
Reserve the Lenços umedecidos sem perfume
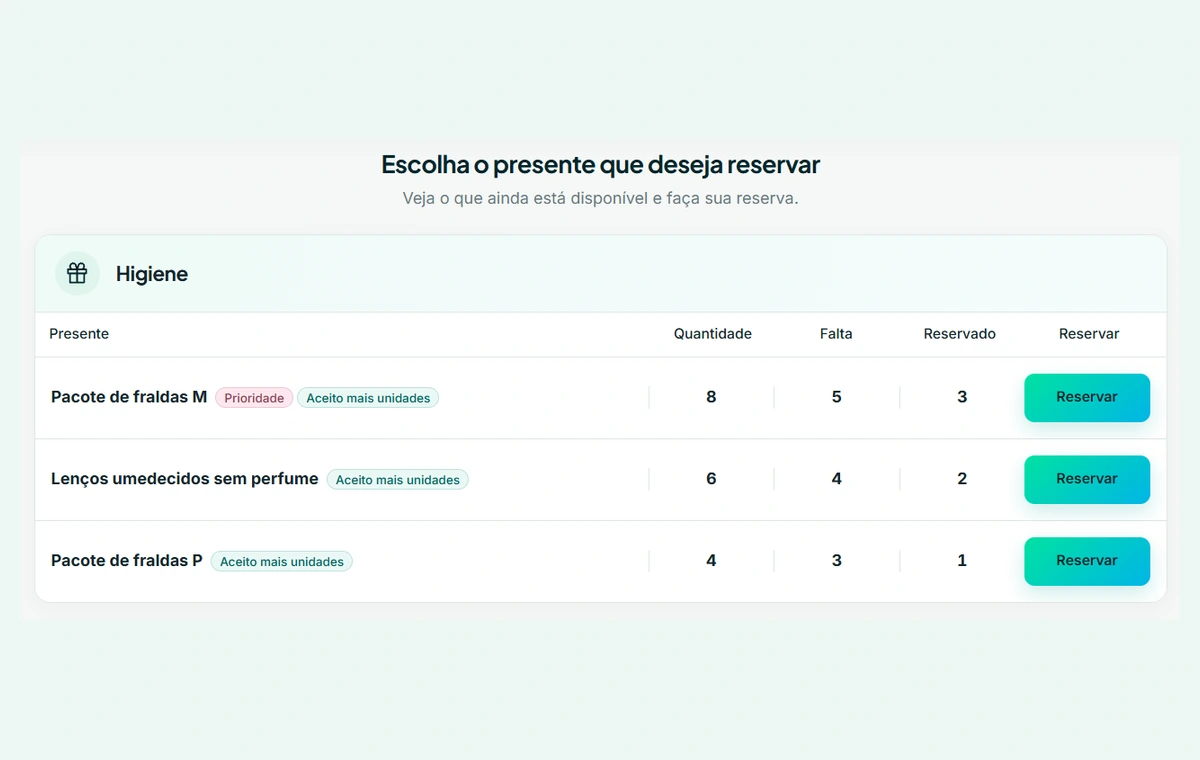1087,480
